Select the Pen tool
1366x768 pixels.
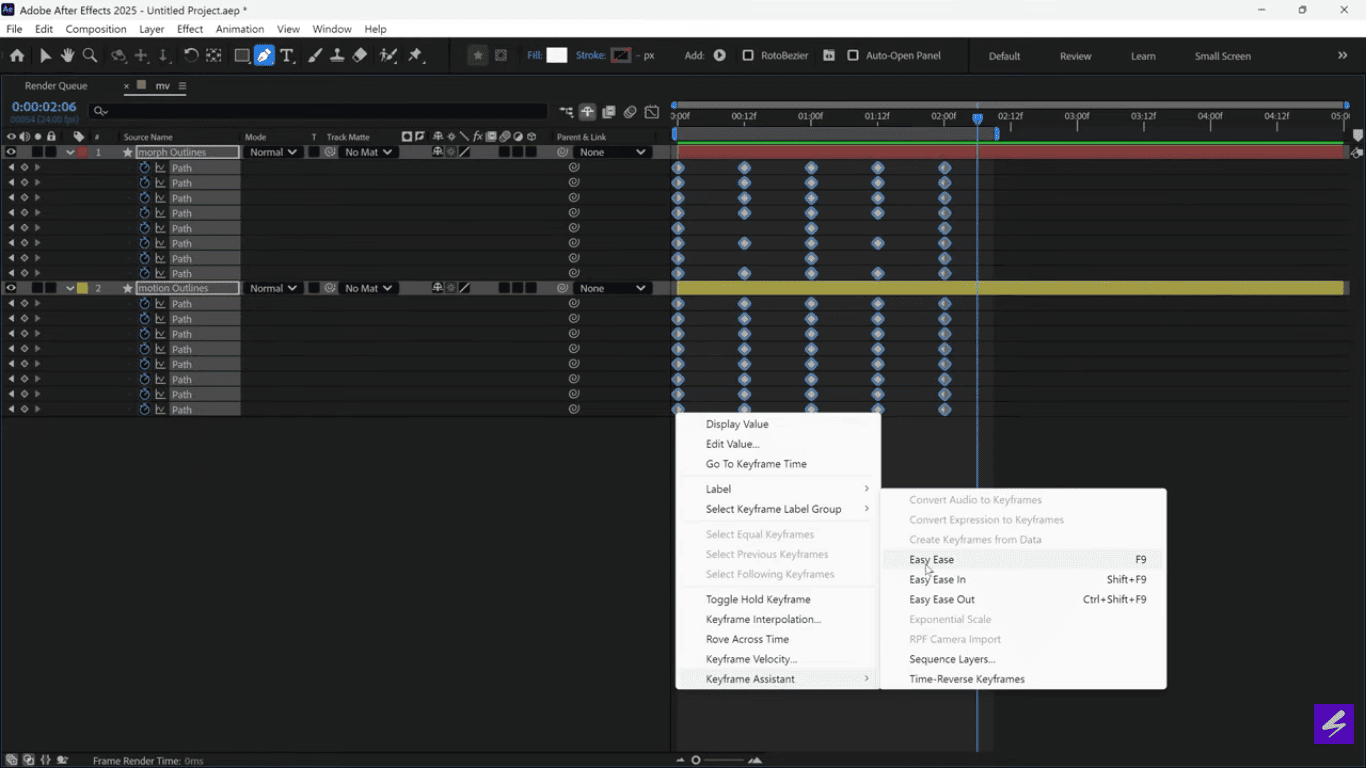tap(264, 56)
